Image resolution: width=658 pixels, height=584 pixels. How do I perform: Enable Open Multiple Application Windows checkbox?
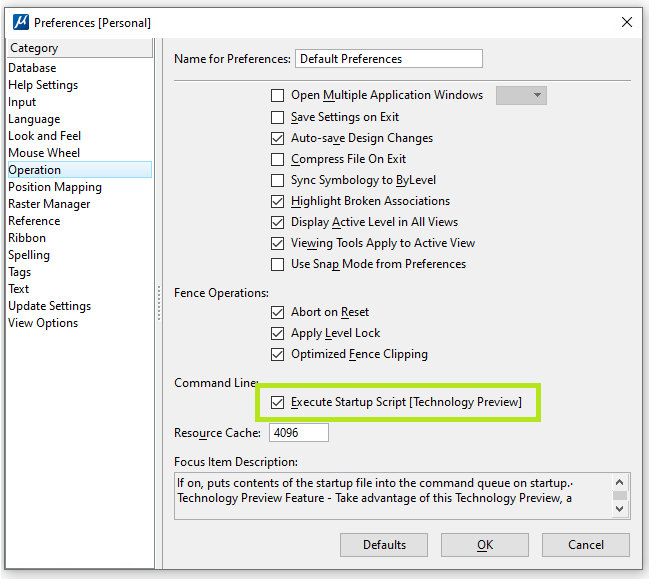(277, 96)
